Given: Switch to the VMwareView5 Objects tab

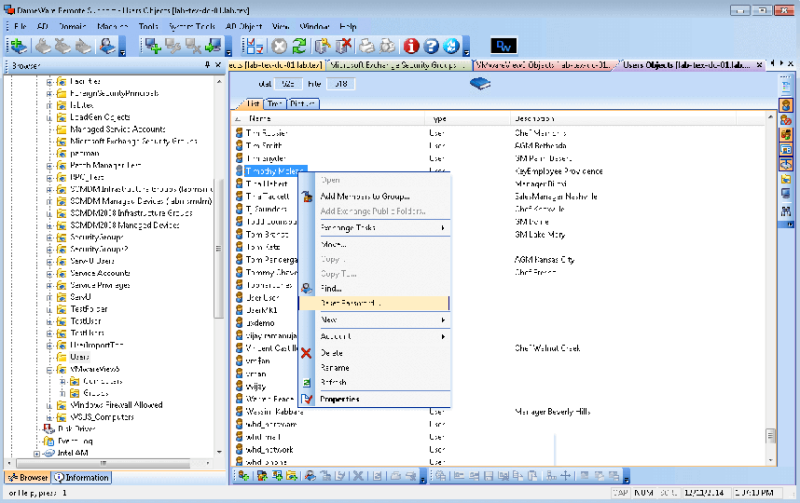Looking at the screenshot, I should pos(543,65).
